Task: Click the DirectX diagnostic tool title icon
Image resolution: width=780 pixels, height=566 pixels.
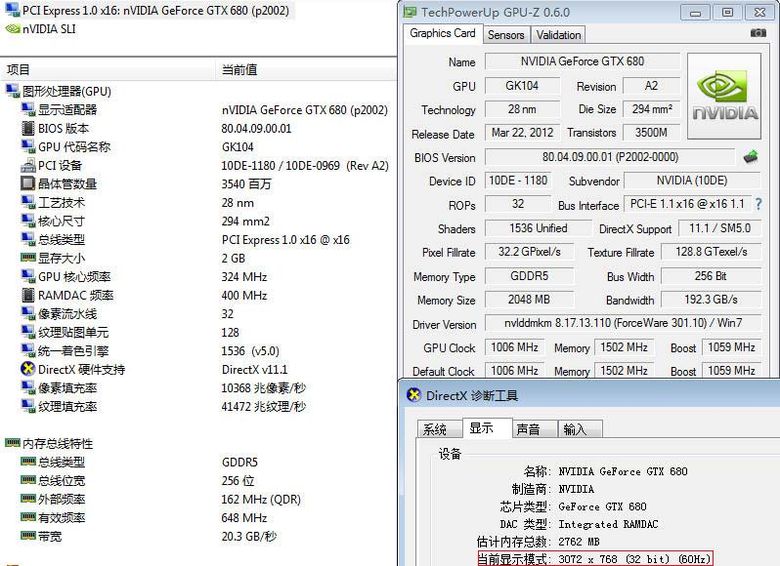Action: click(414, 395)
